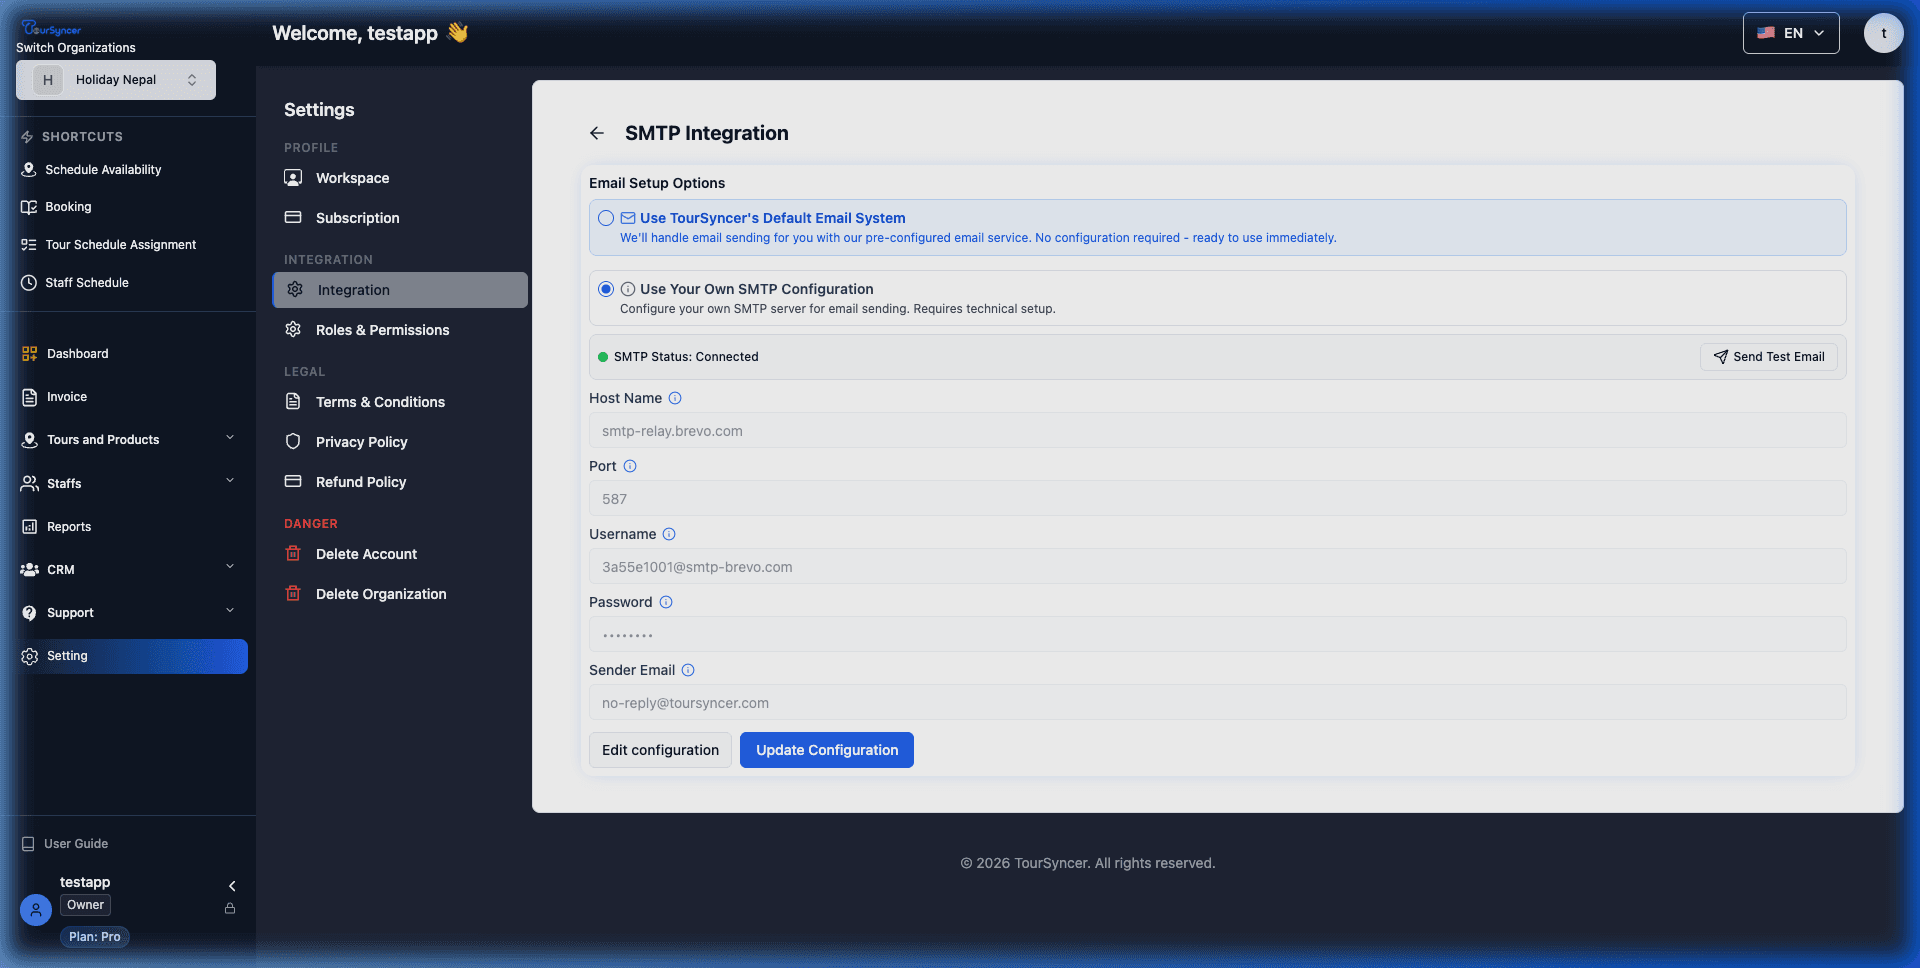Click the Sender Email input field

(1216, 702)
